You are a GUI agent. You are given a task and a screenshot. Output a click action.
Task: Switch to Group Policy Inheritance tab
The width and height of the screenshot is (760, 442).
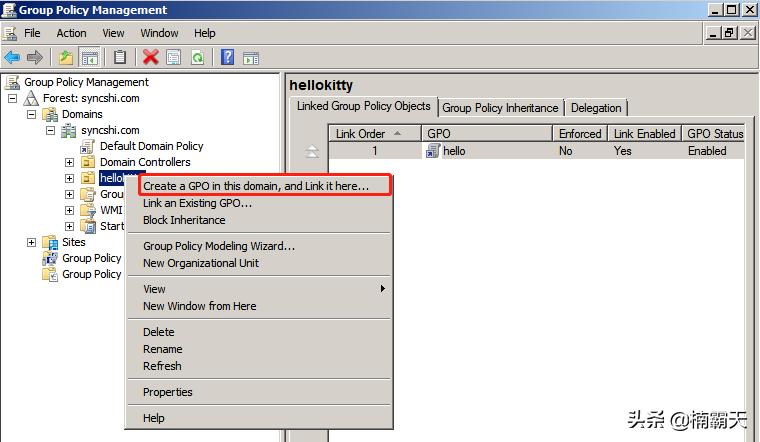coord(500,108)
